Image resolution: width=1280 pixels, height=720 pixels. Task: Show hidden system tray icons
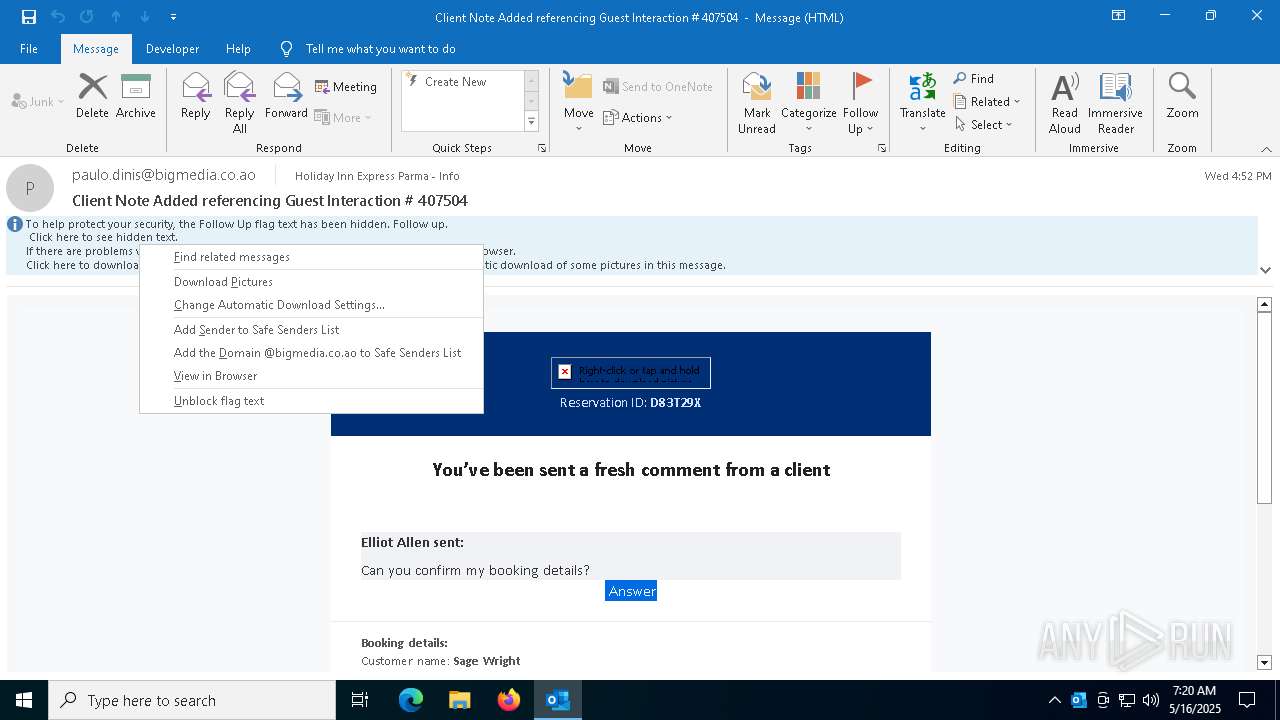coord(1054,700)
